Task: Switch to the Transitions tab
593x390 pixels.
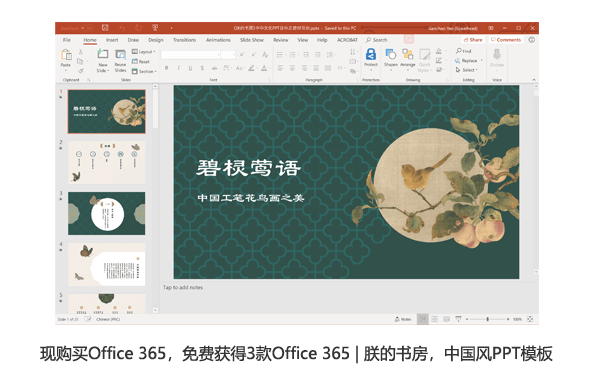Action: 185,40
